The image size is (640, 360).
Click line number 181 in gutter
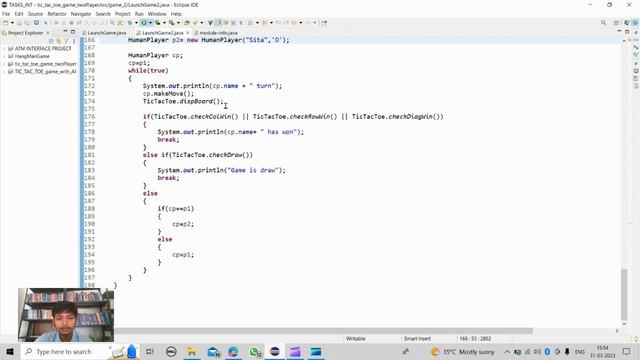pyautogui.click(x=89, y=155)
